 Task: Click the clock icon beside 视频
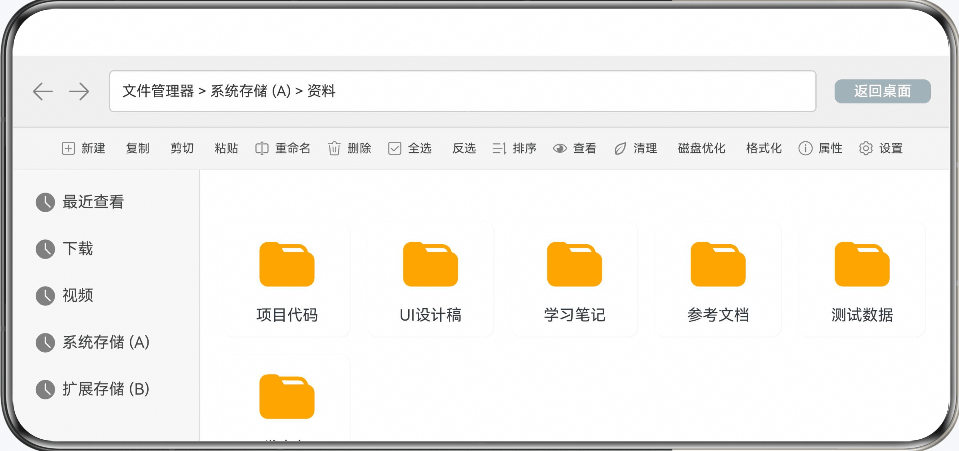click(x=45, y=296)
